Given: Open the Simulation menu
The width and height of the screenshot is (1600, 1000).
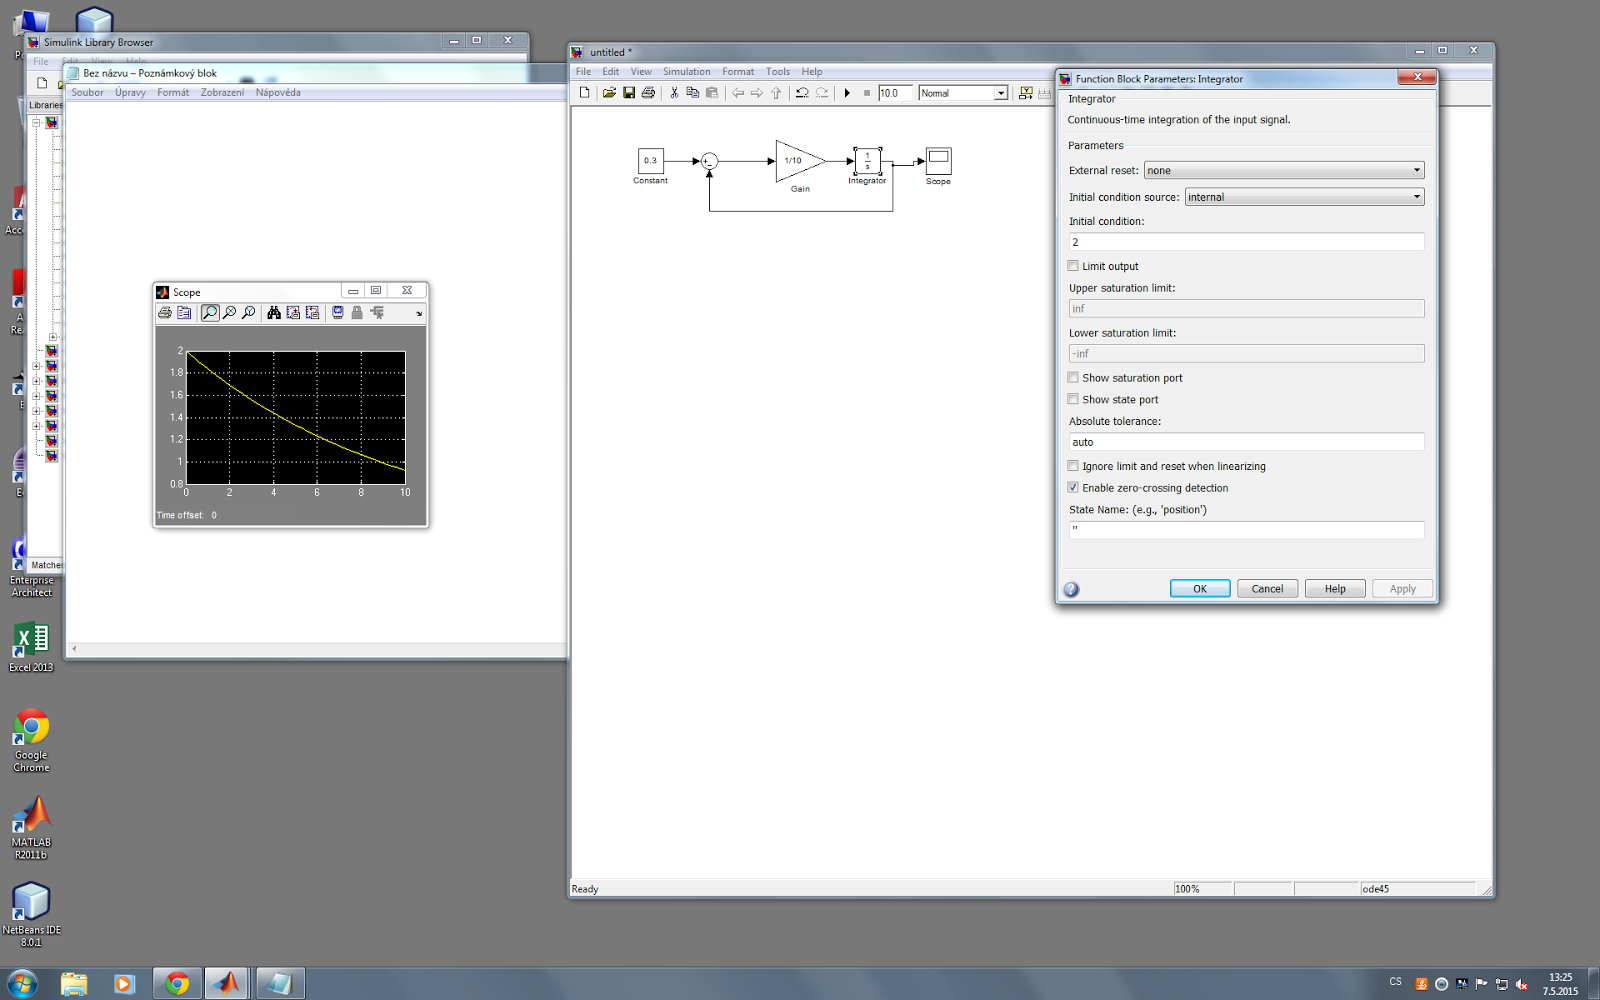Looking at the screenshot, I should tap(686, 72).
